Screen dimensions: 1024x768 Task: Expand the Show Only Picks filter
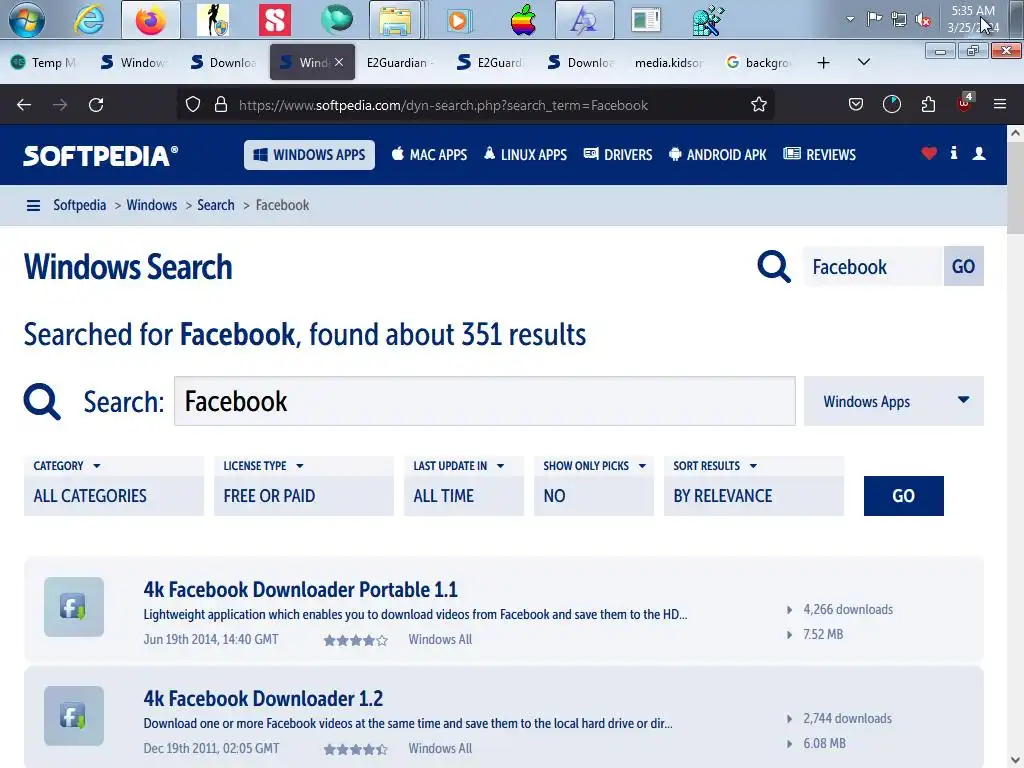tap(594, 486)
